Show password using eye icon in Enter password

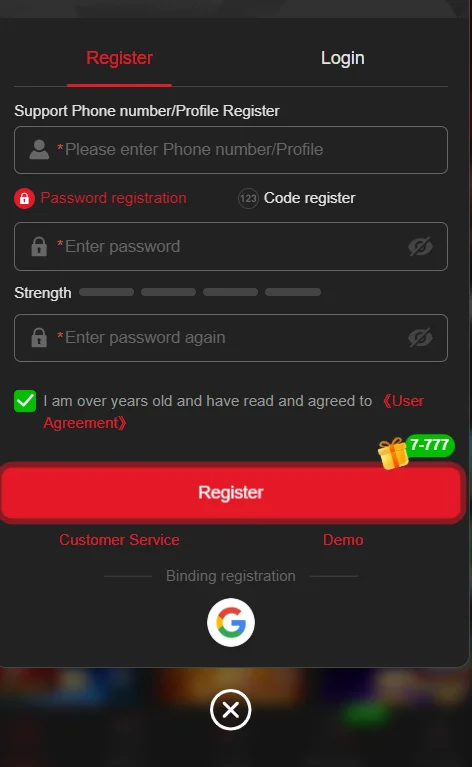point(420,247)
